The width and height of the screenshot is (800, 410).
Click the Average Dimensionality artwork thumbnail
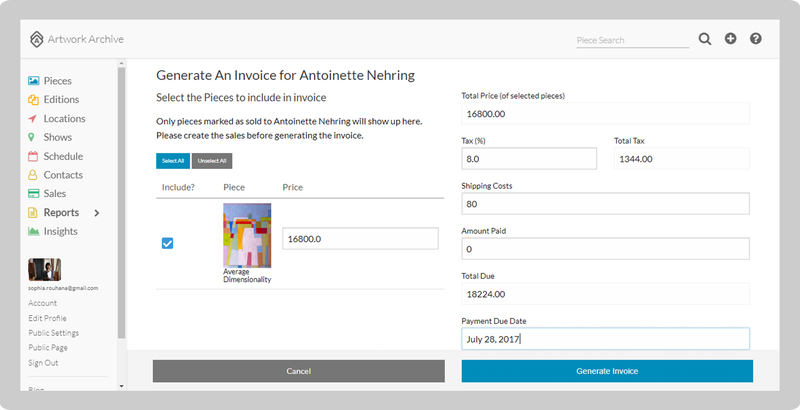coord(247,237)
